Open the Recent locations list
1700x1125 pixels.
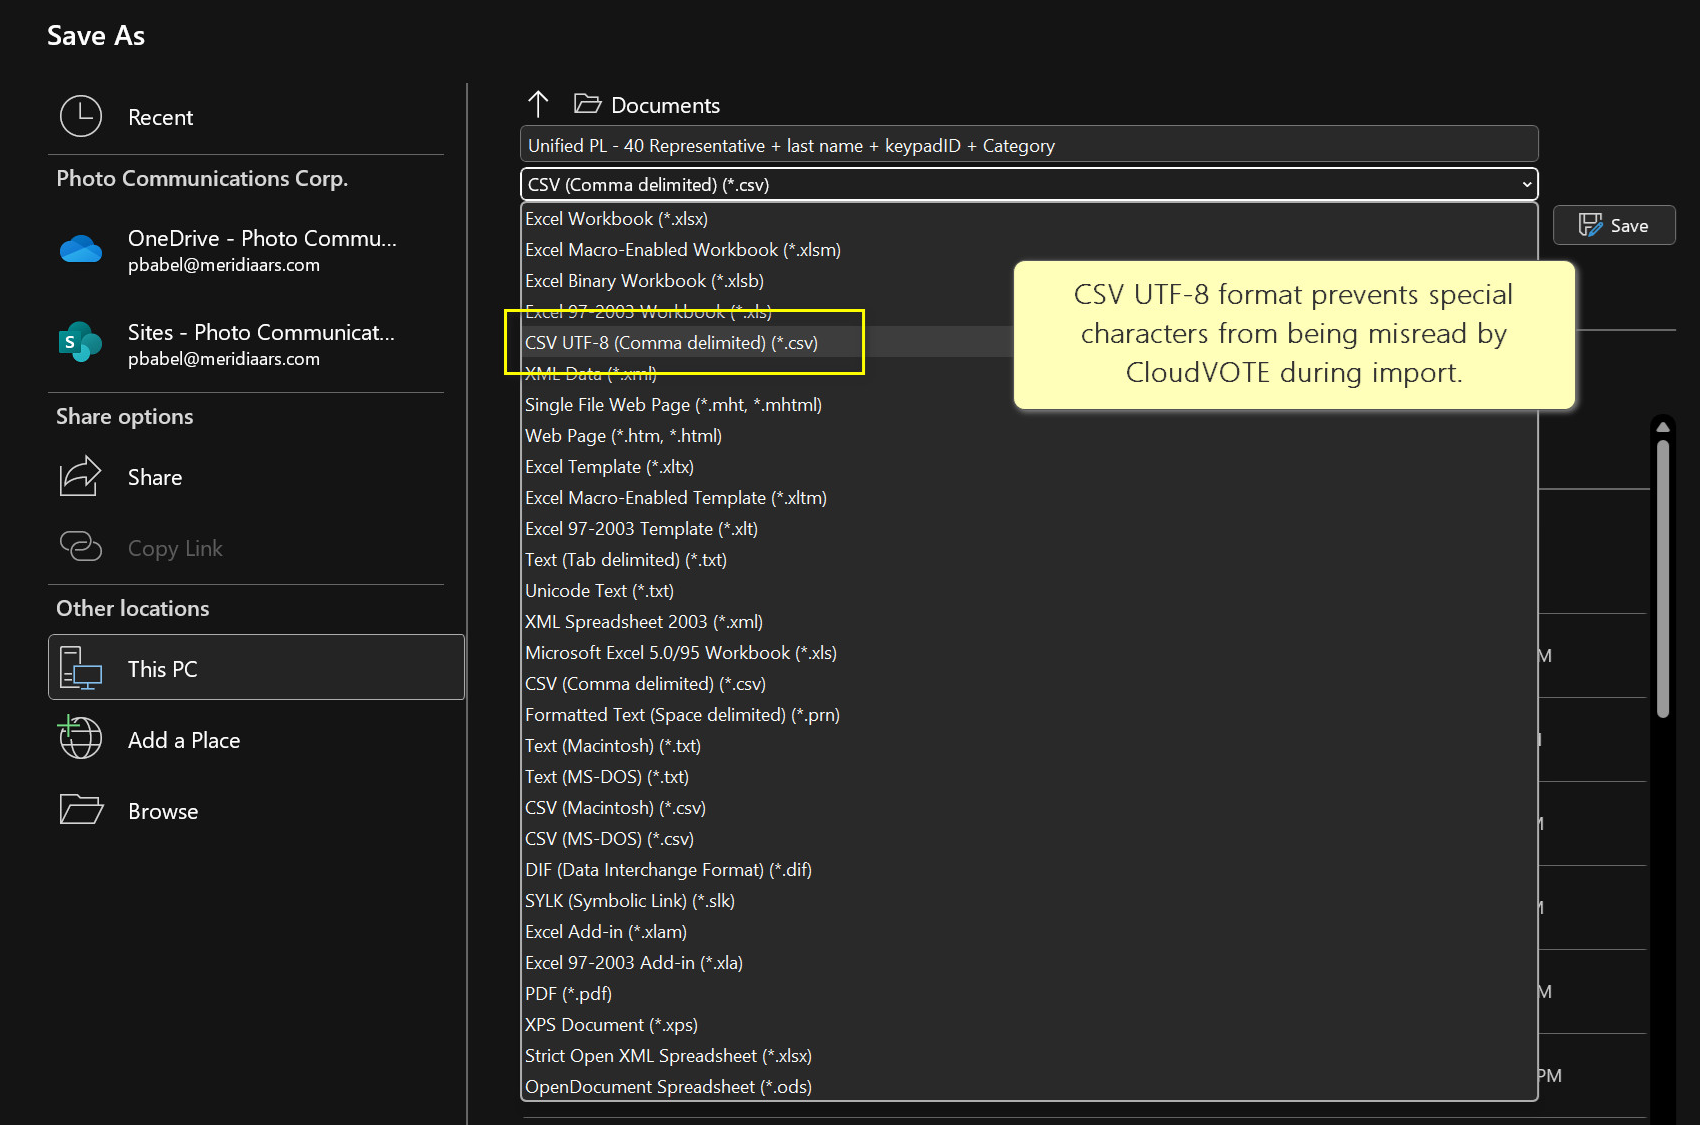pyautogui.click(x=255, y=117)
